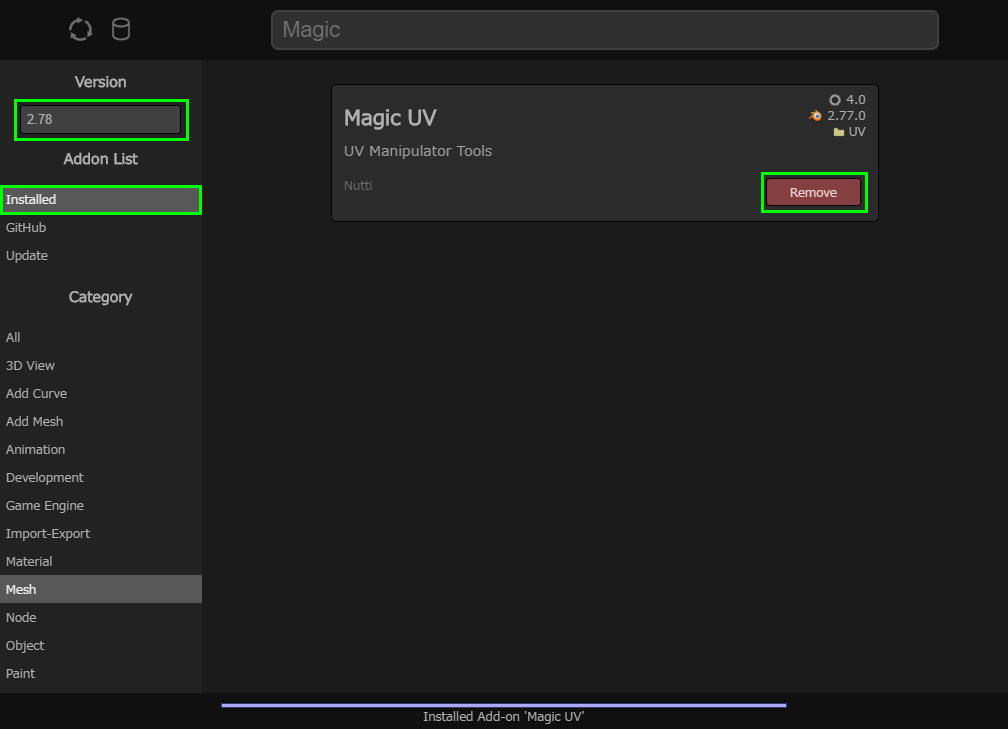Image resolution: width=1008 pixels, height=729 pixels.
Task: Select the Node category
Action: click(101, 618)
